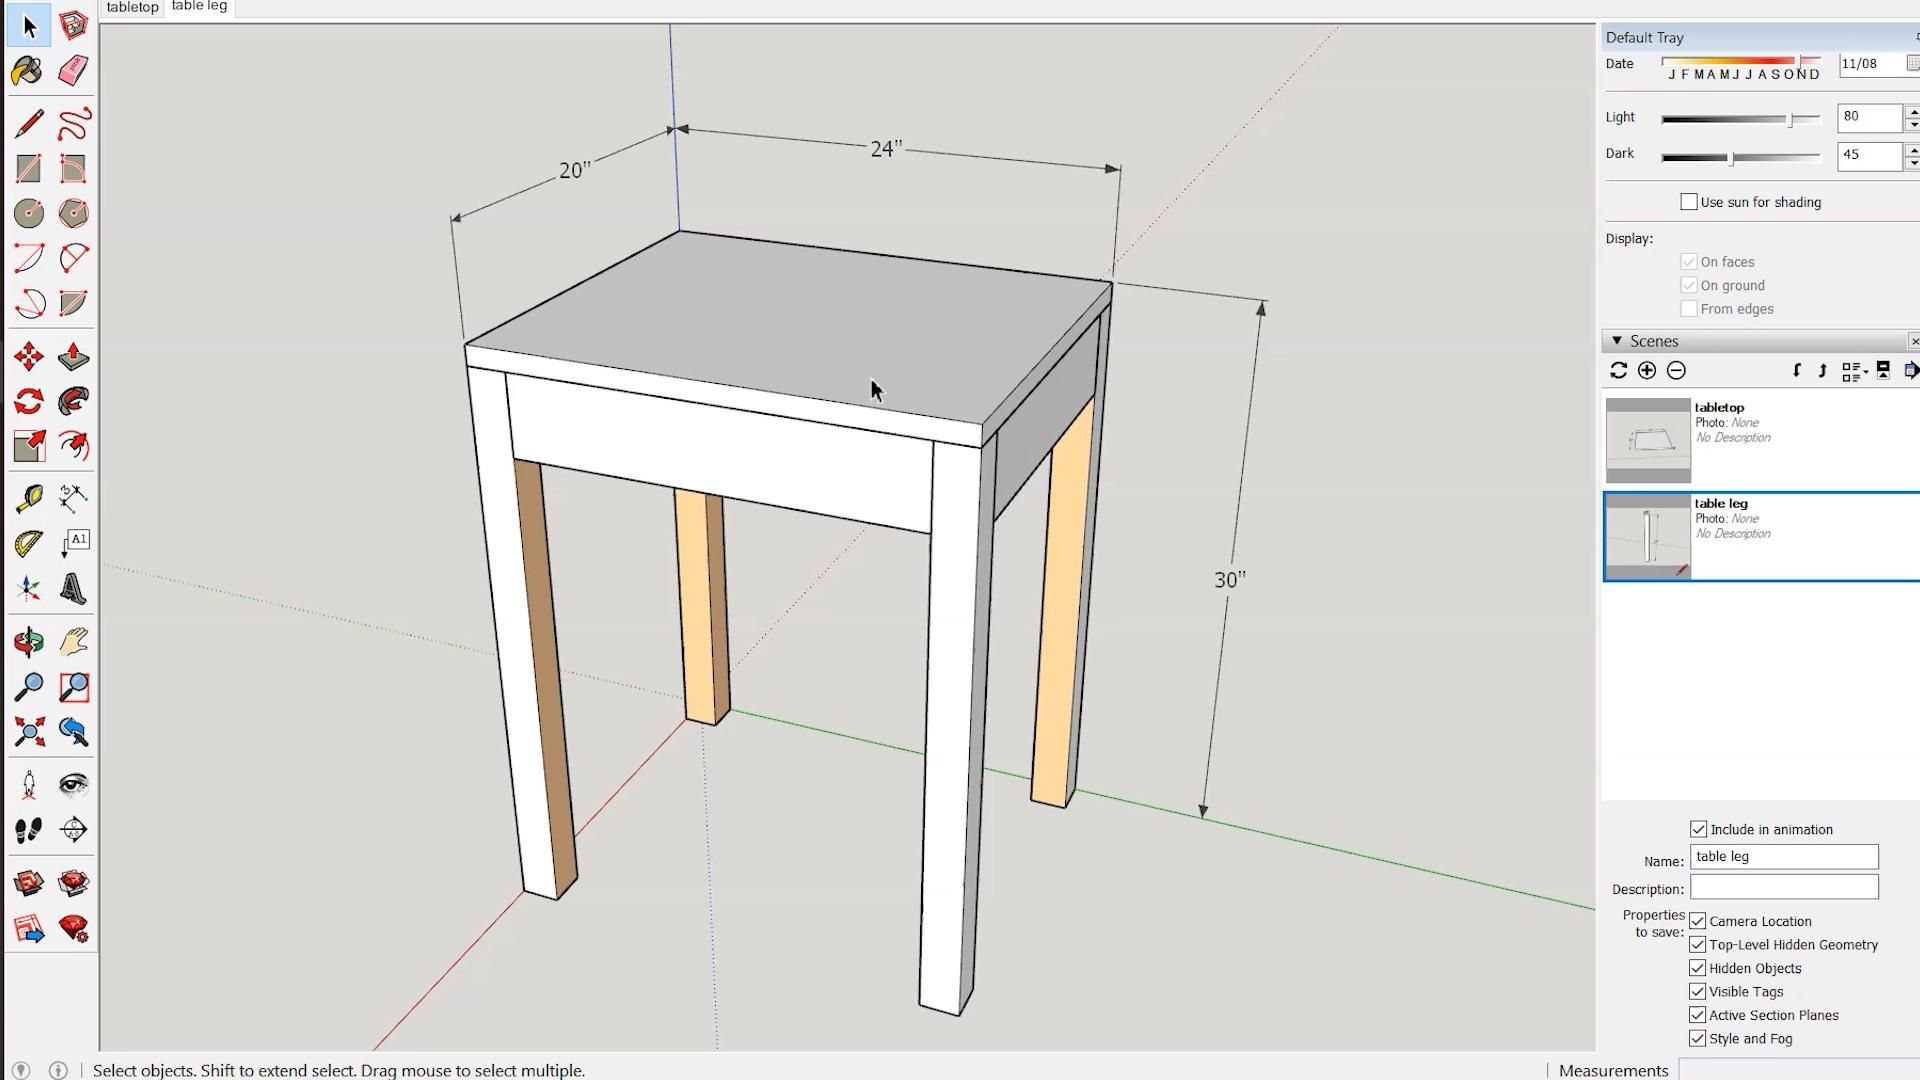1920x1080 pixels.
Task: Add a new scene in Scenes panel
Action: [1647, 371]
